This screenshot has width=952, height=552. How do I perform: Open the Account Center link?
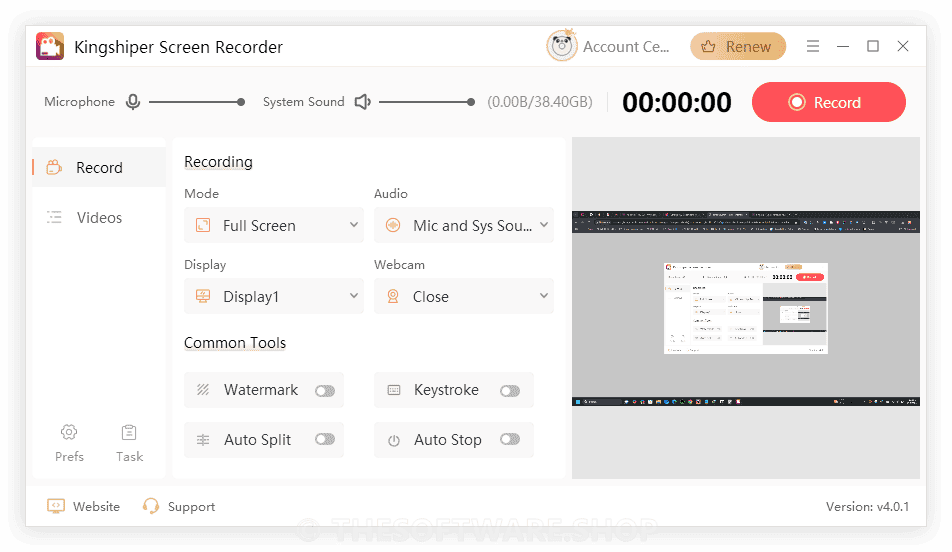coord(626,47)
